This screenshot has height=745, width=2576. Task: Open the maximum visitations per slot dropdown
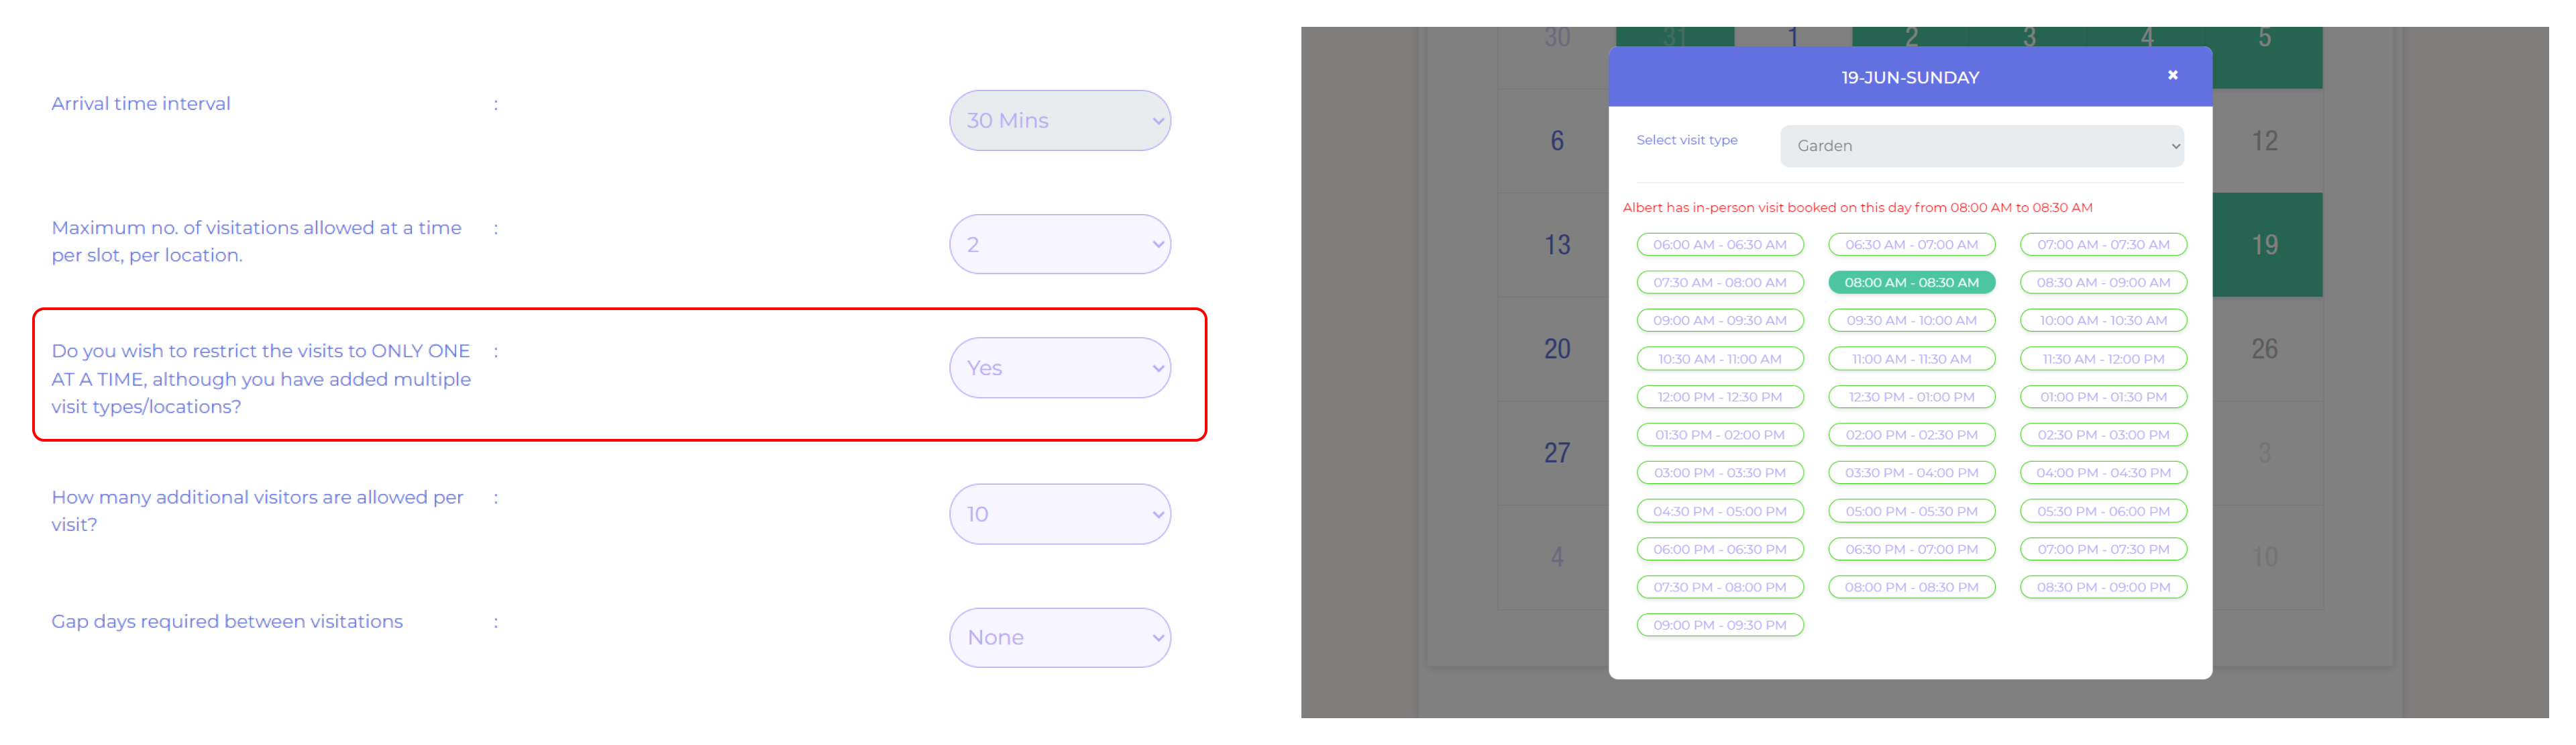[x=1059, y=245]
